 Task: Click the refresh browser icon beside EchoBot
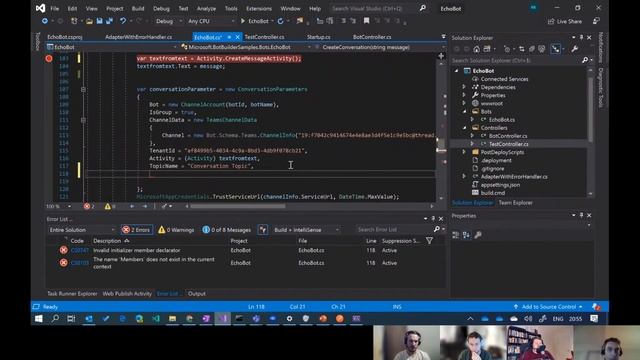click(x=280, y=21)
